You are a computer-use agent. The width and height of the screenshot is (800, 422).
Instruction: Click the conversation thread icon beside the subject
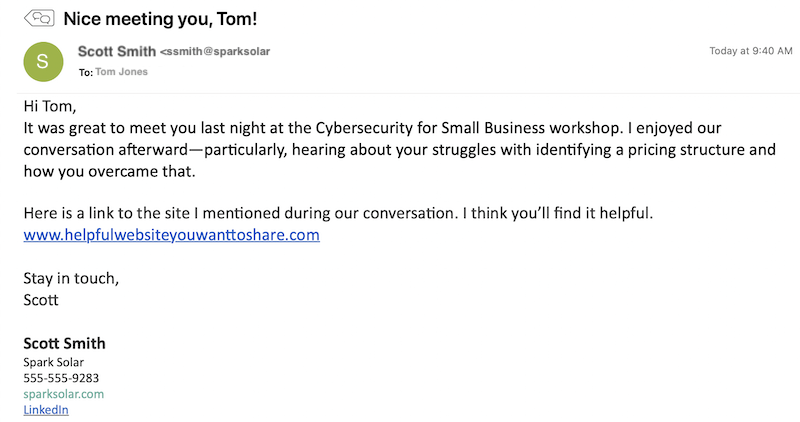[x=39, y=18]
